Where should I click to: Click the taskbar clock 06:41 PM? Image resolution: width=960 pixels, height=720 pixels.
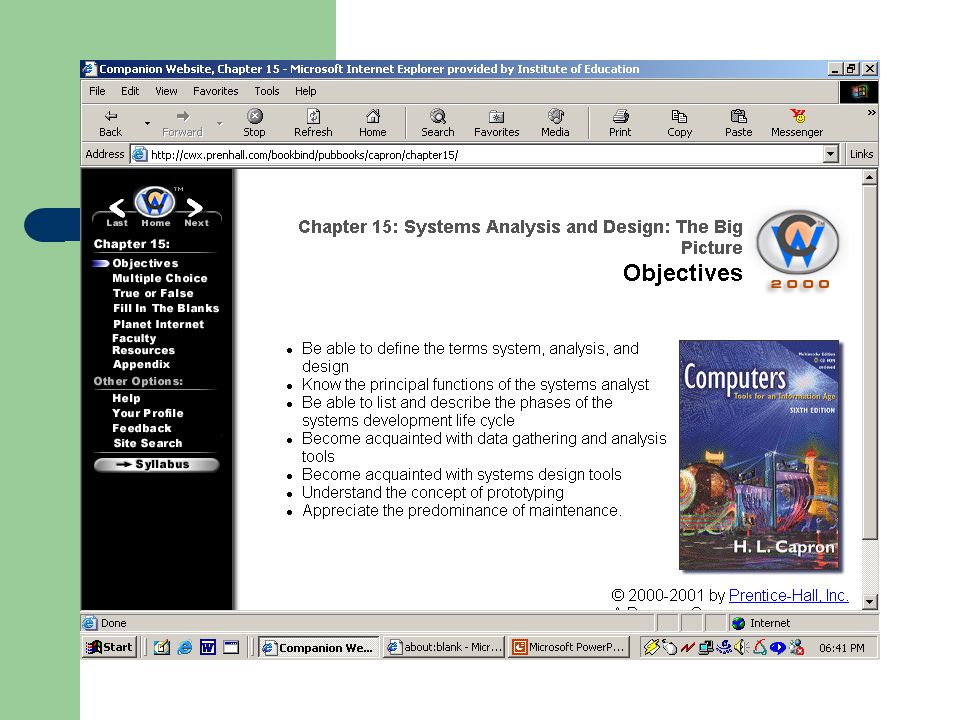(x=842, y=648)
